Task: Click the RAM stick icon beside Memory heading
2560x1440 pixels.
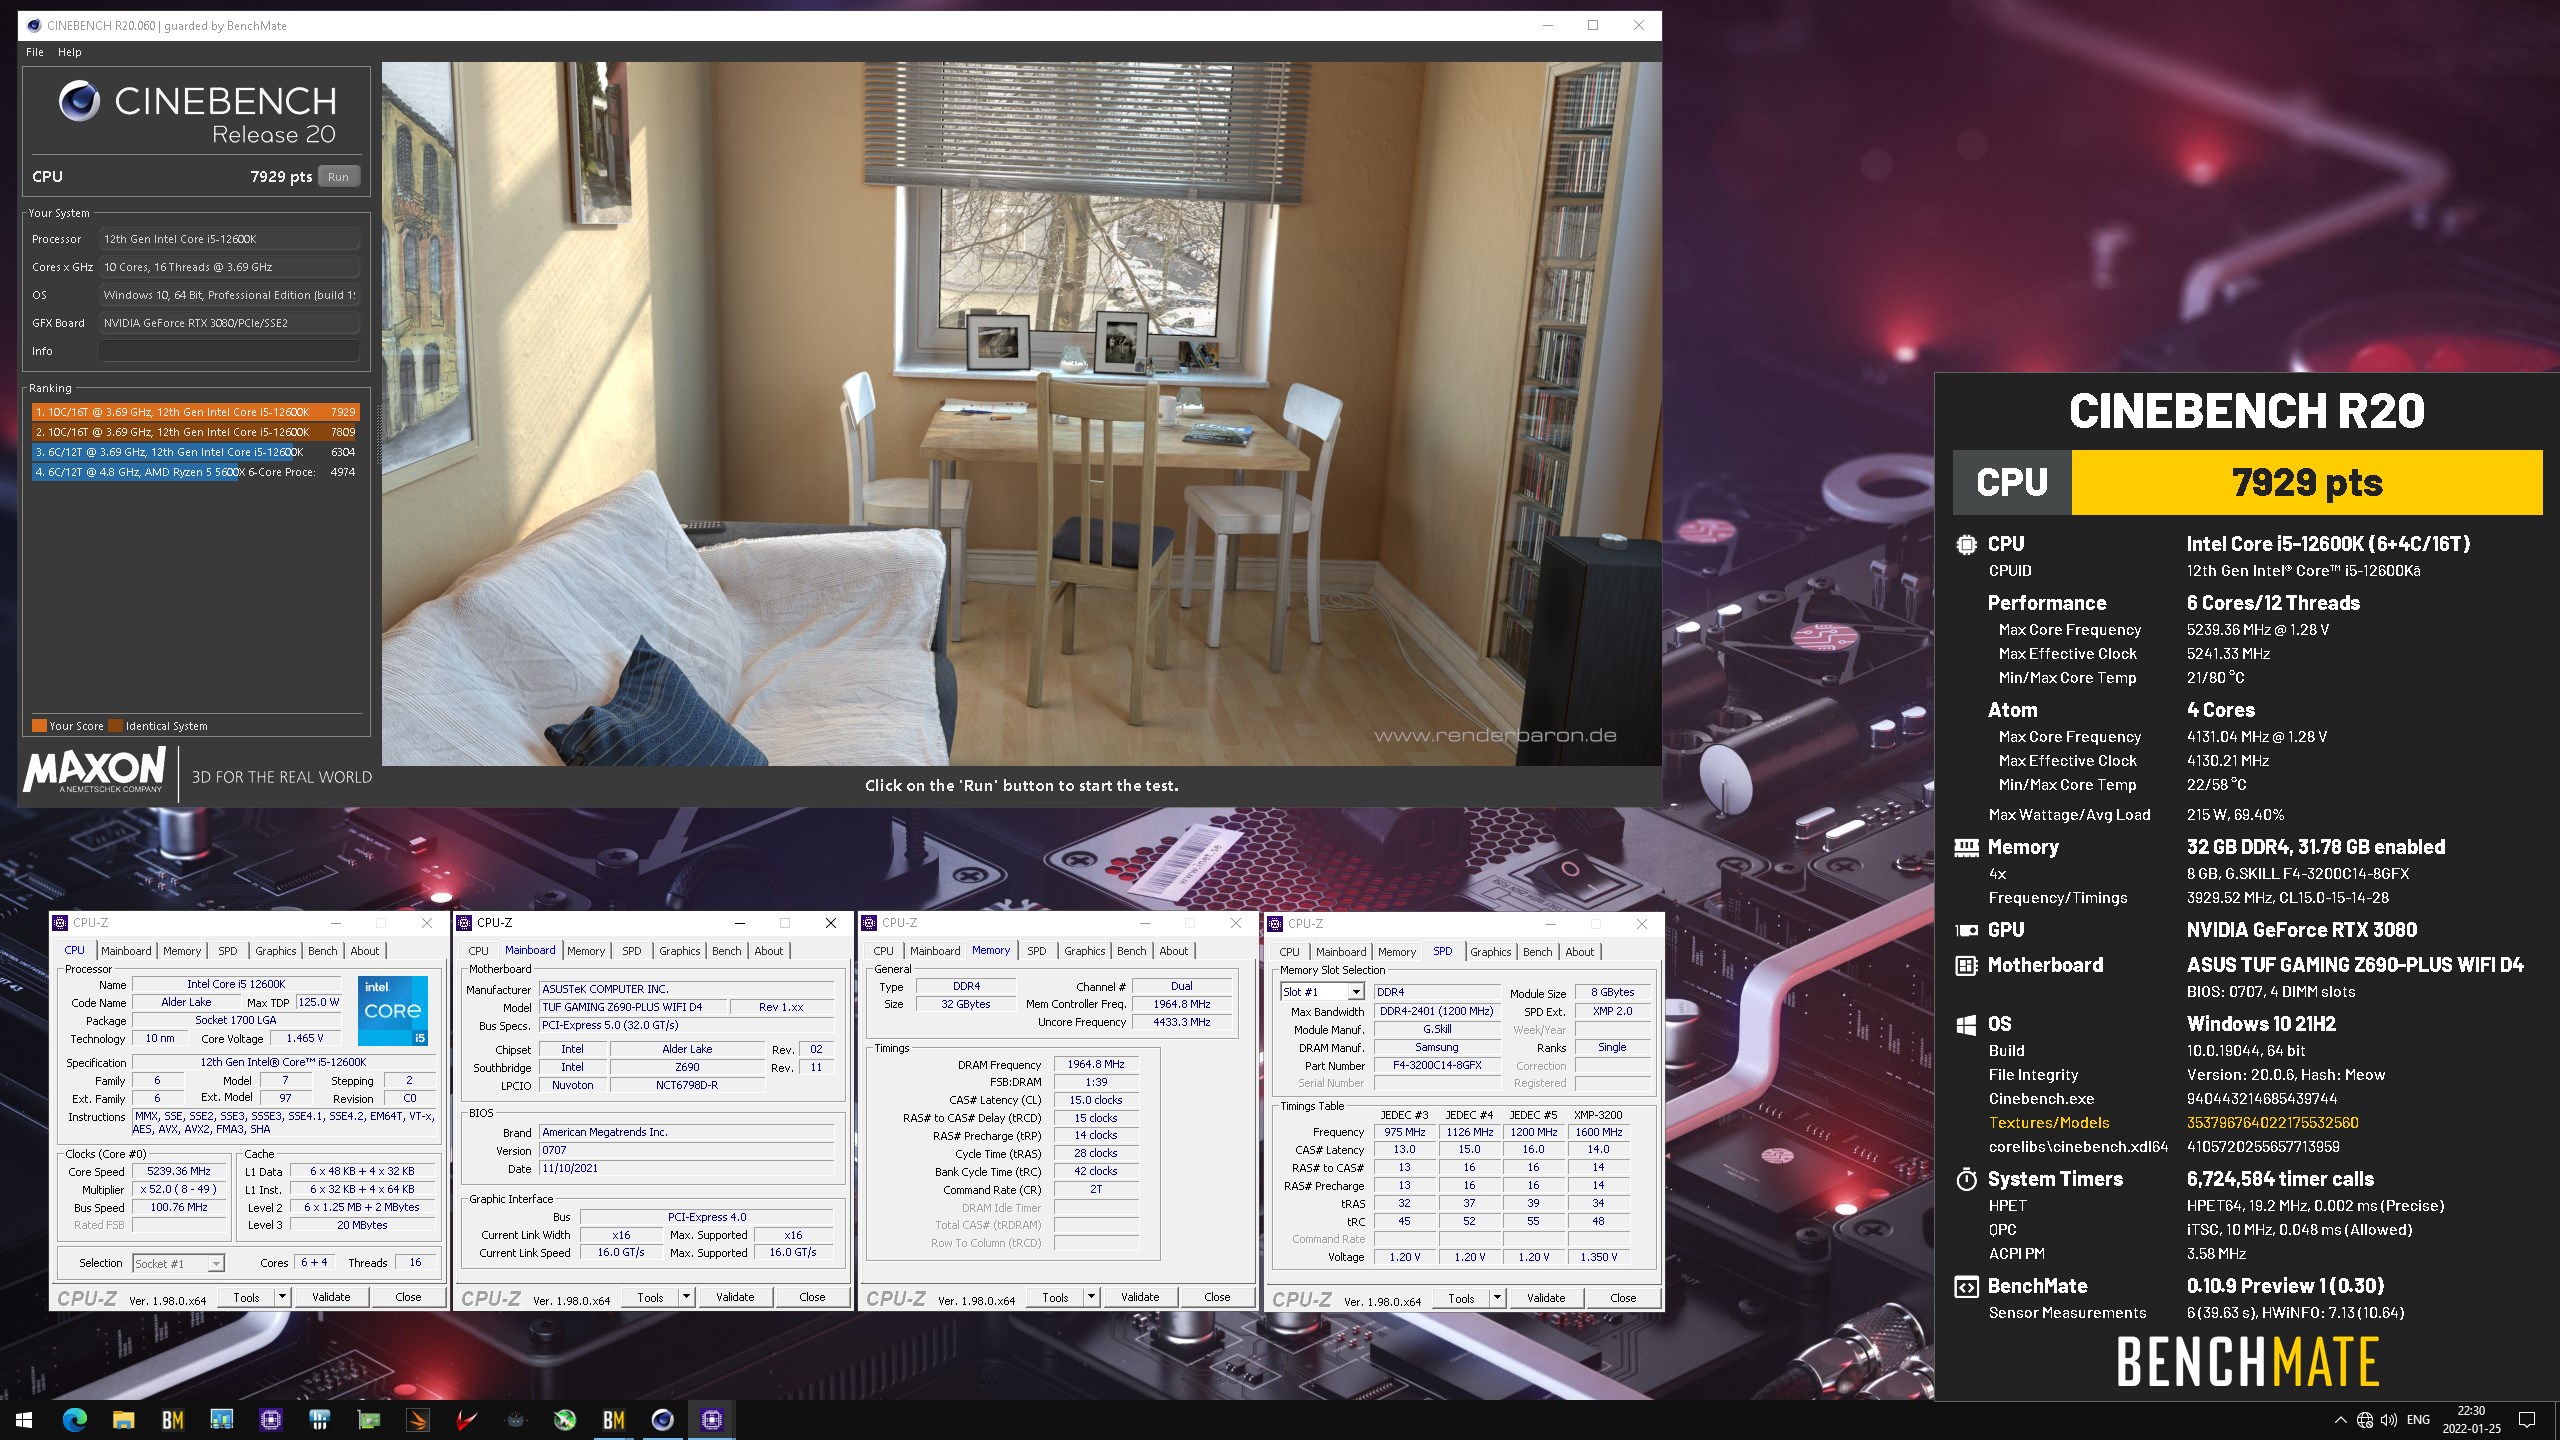Action: (x=1966, y=848)
